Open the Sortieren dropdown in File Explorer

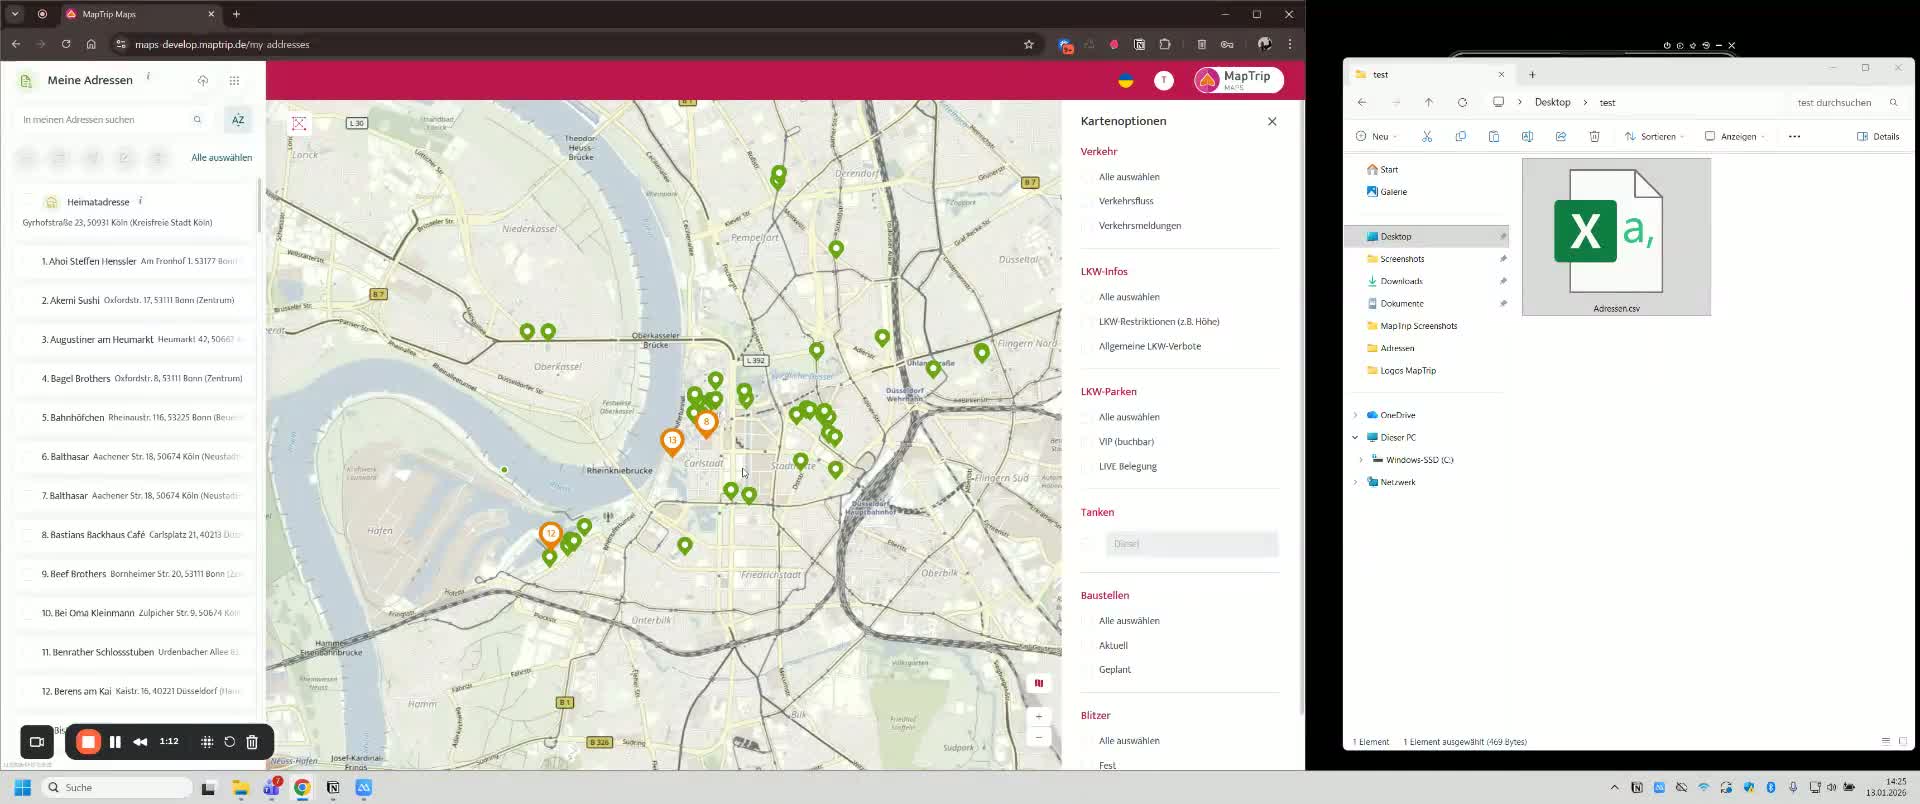coord(1654,136)
